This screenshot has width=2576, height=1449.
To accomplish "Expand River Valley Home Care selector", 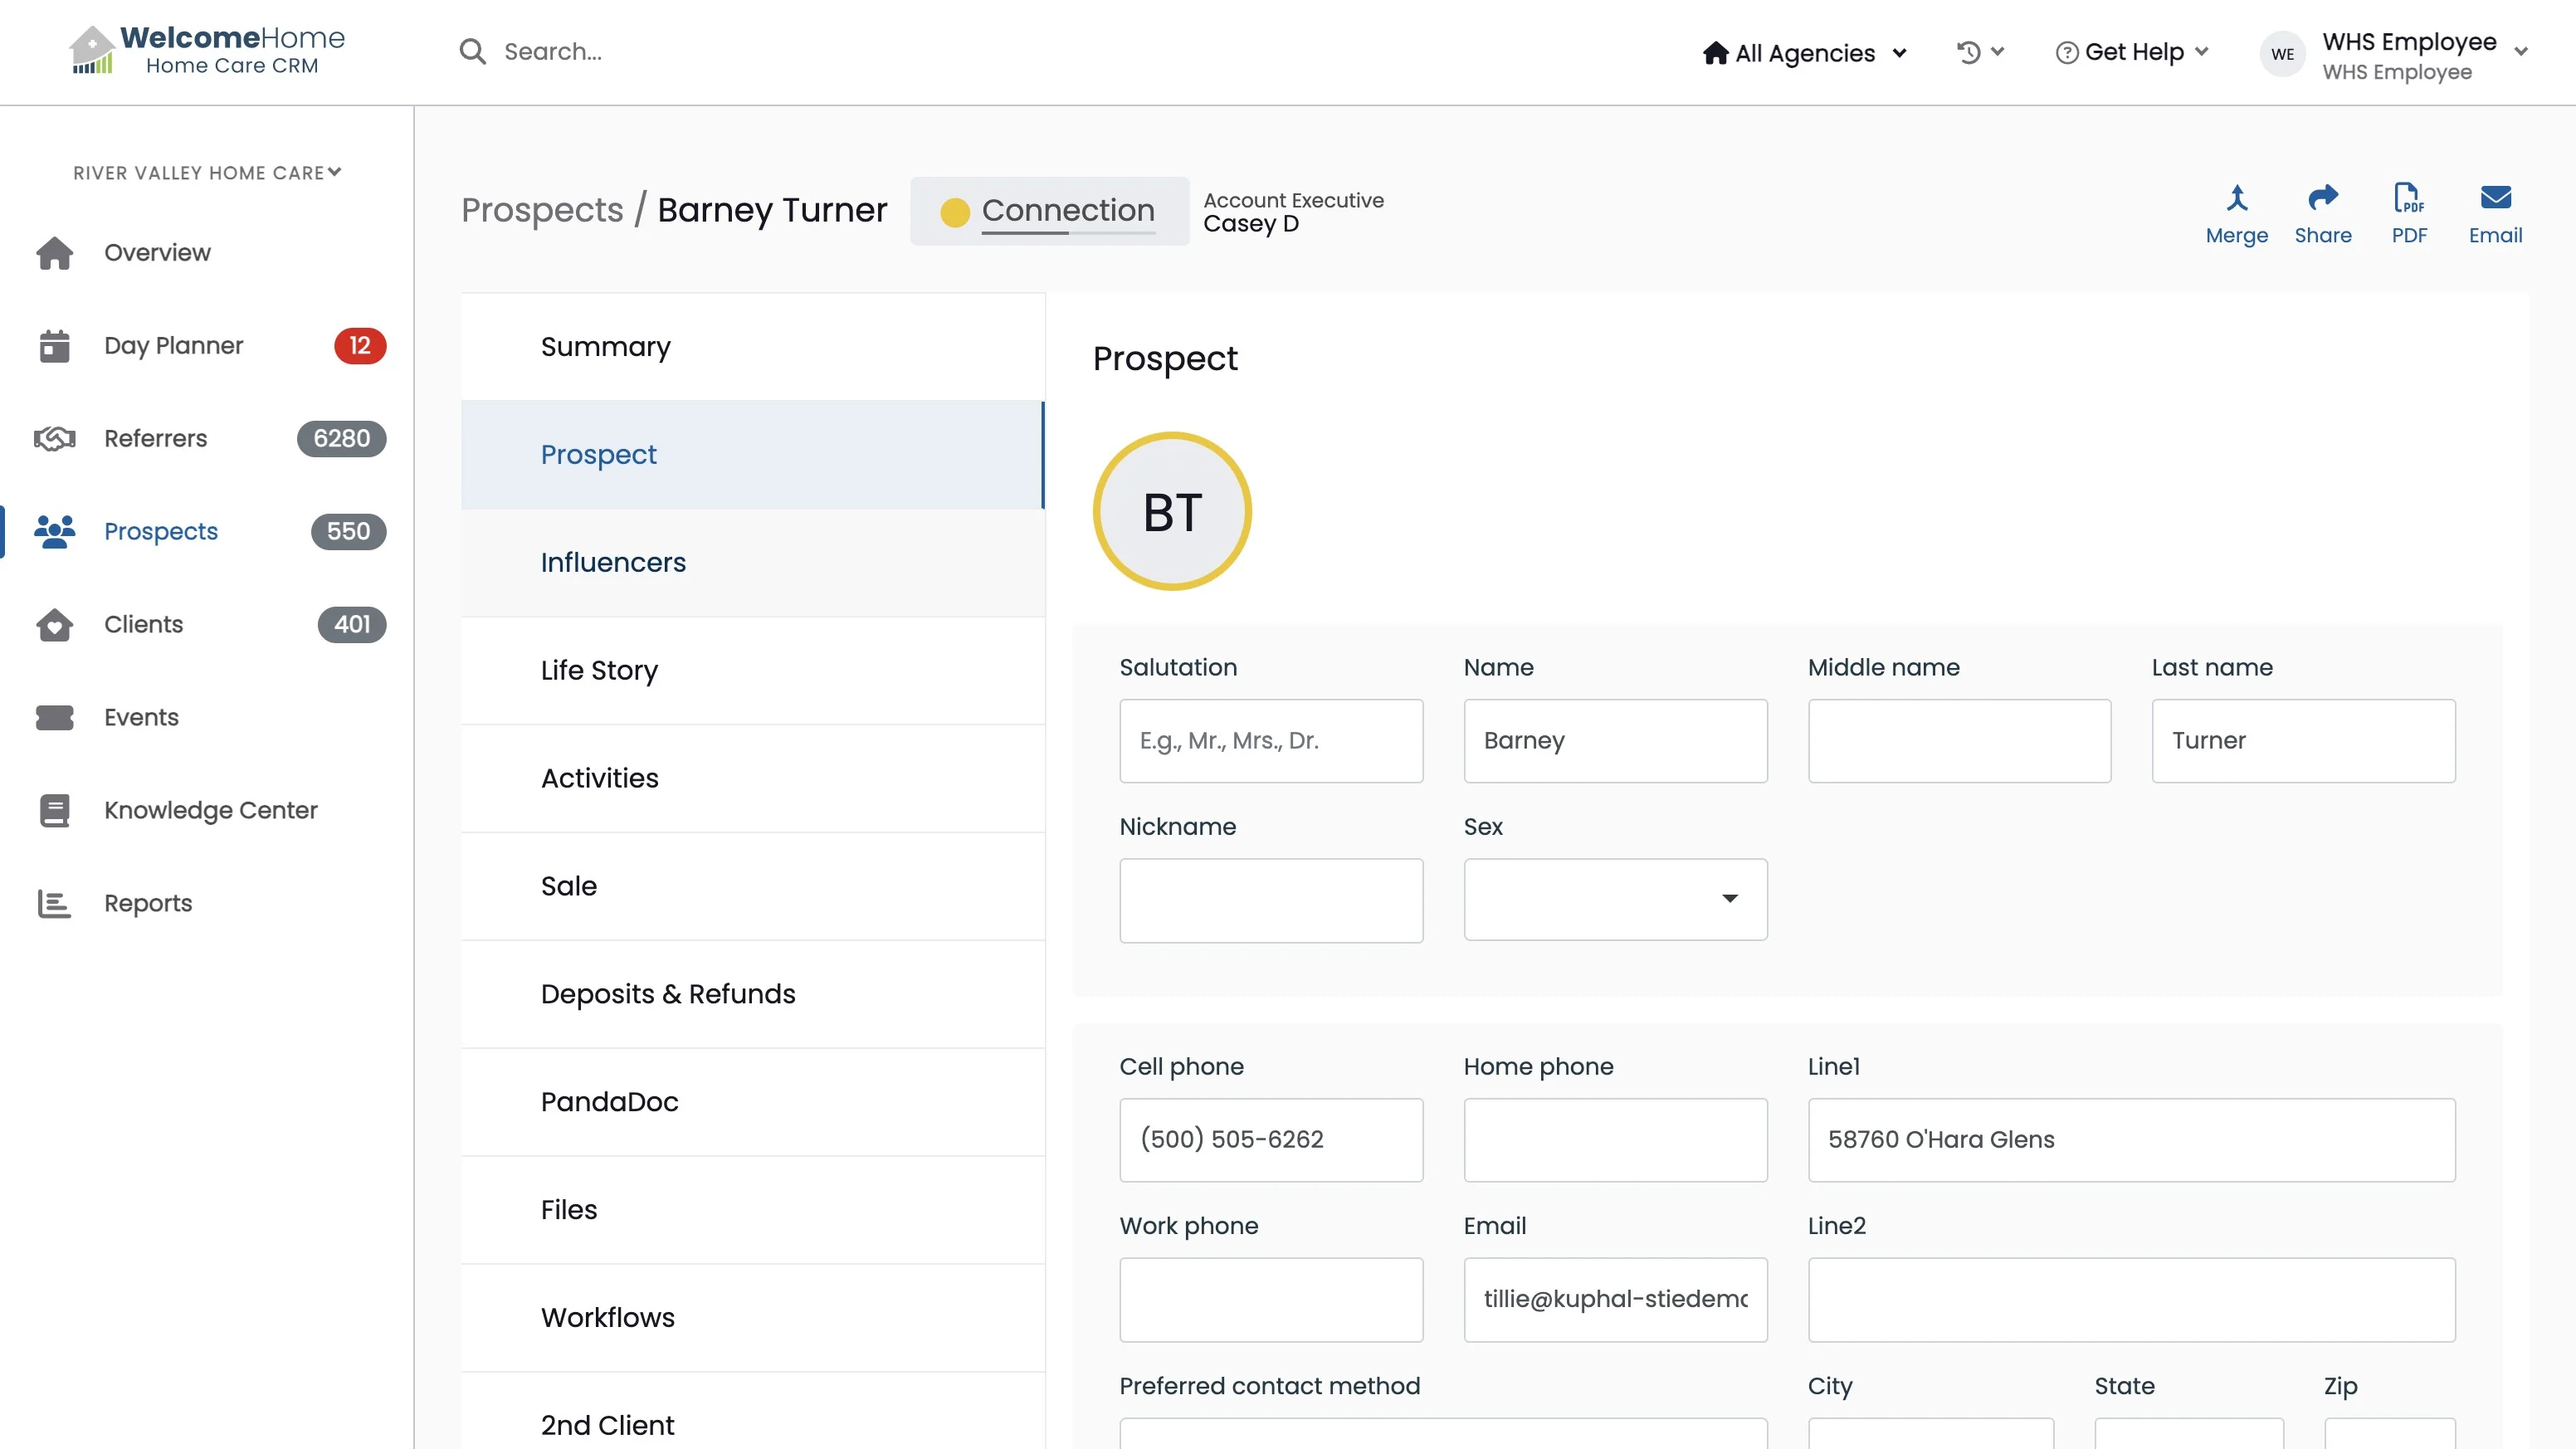I will pyautogui.click(x=207, y=173).
